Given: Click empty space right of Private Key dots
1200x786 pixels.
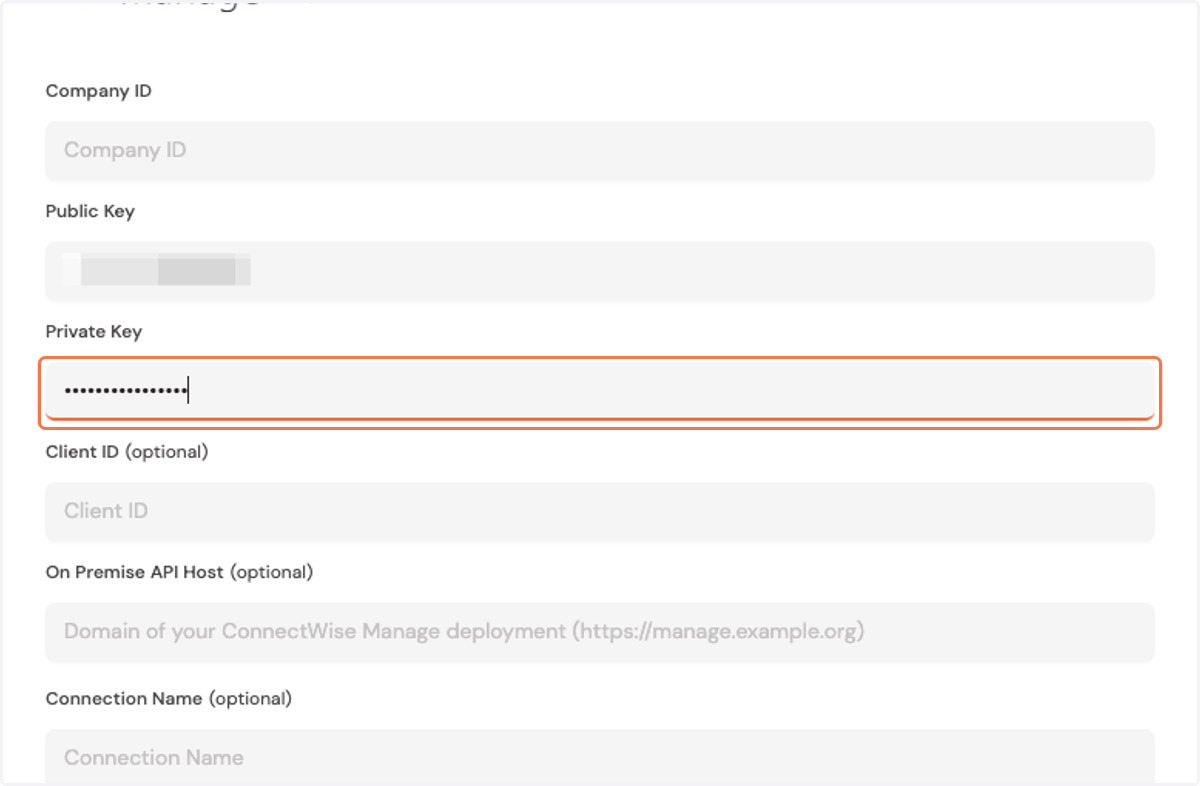Looking at the screenshot, I should (670, 391).
